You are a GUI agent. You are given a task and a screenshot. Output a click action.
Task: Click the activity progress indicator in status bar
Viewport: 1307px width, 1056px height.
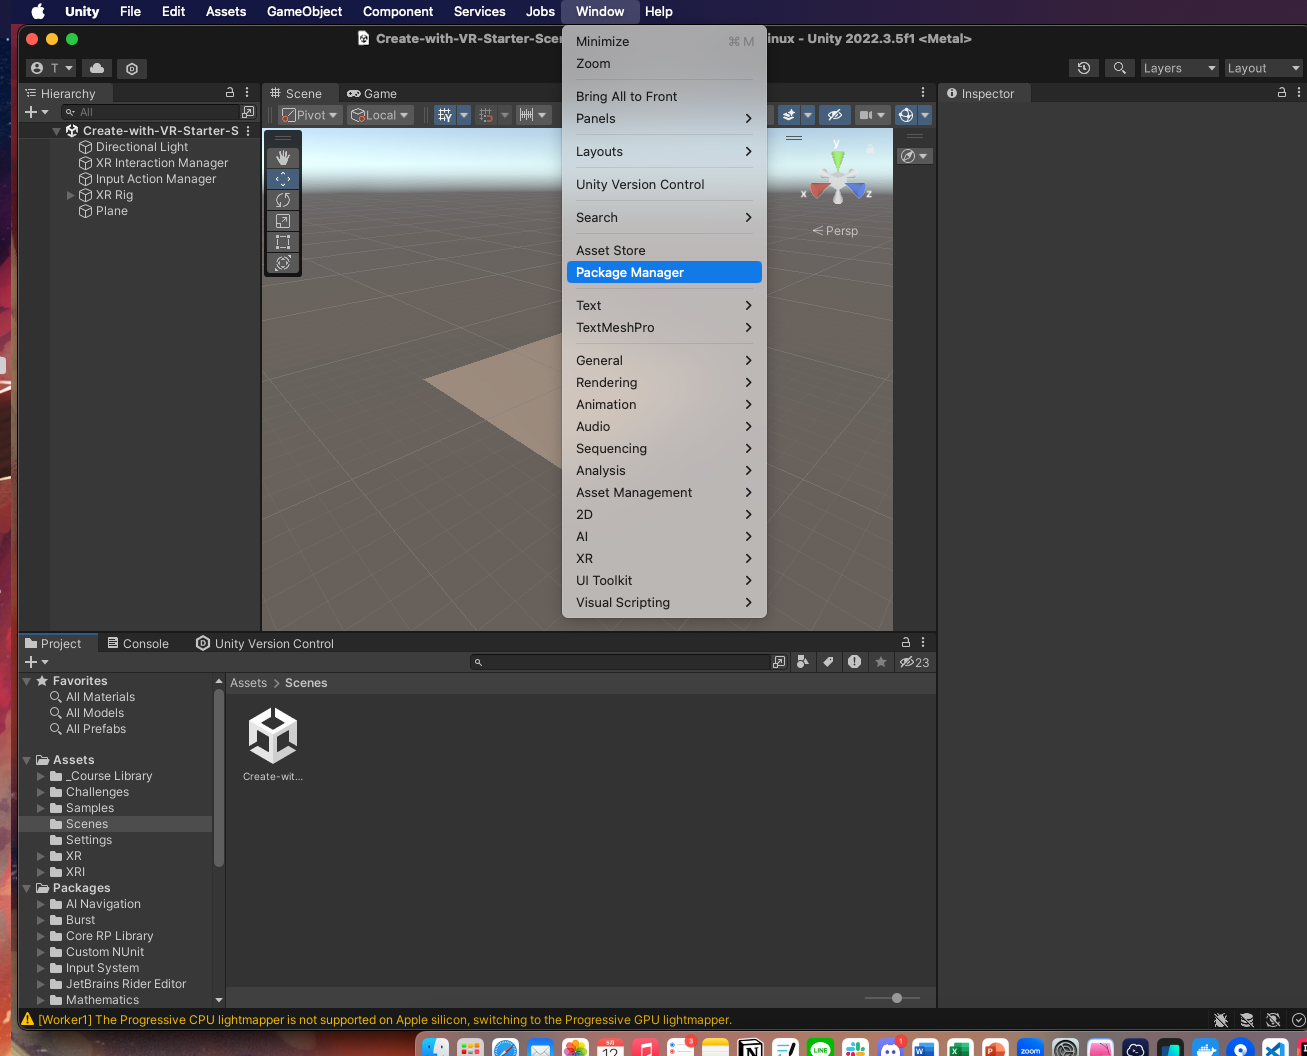1298,1020
